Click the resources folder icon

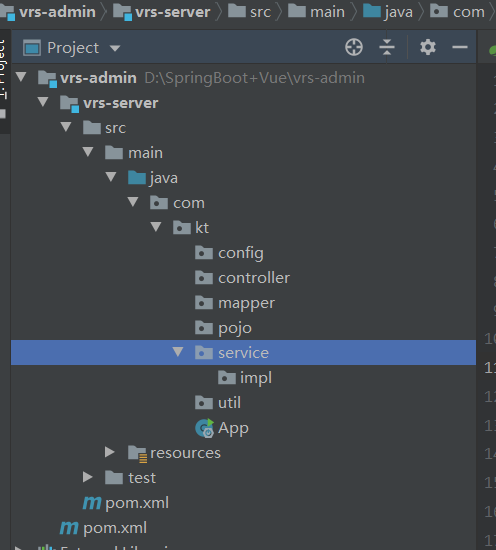point(137,454)
